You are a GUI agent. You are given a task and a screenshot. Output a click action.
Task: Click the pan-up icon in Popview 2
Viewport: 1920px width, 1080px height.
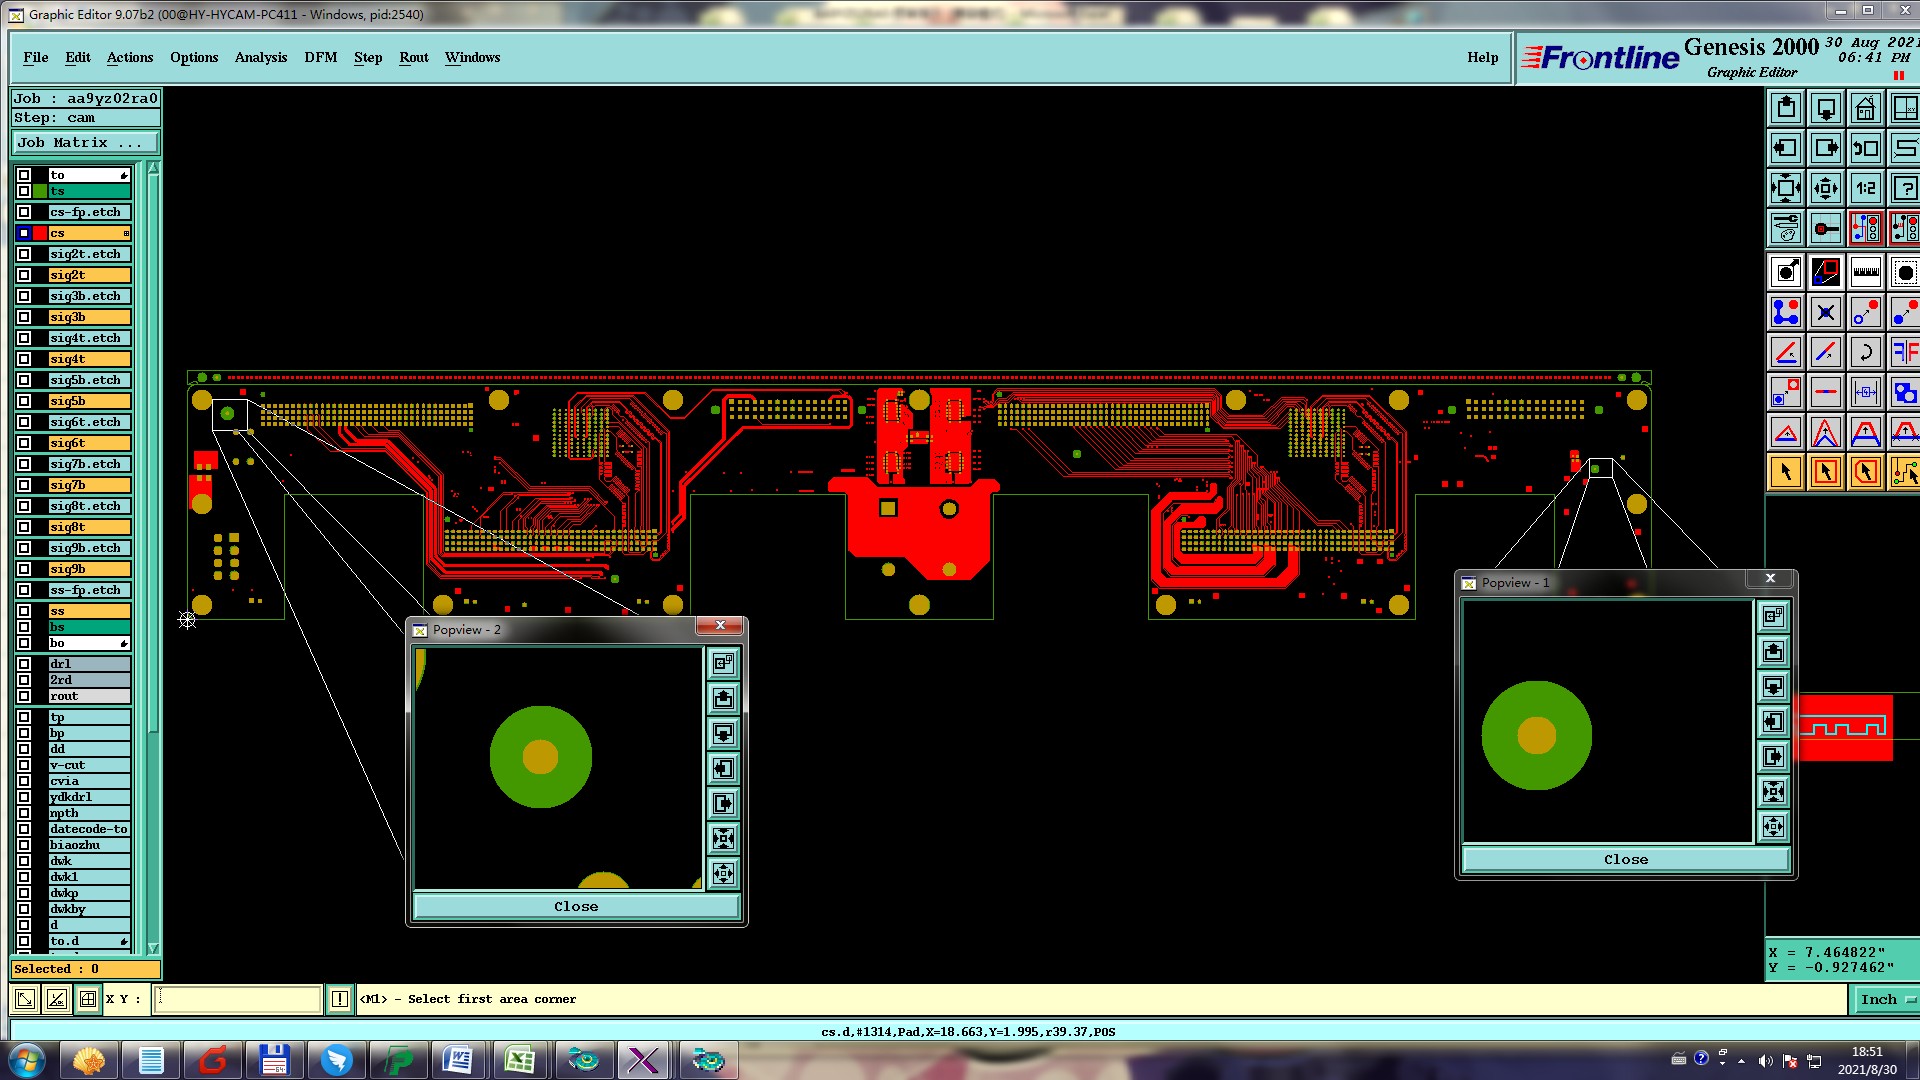(723, 698)
